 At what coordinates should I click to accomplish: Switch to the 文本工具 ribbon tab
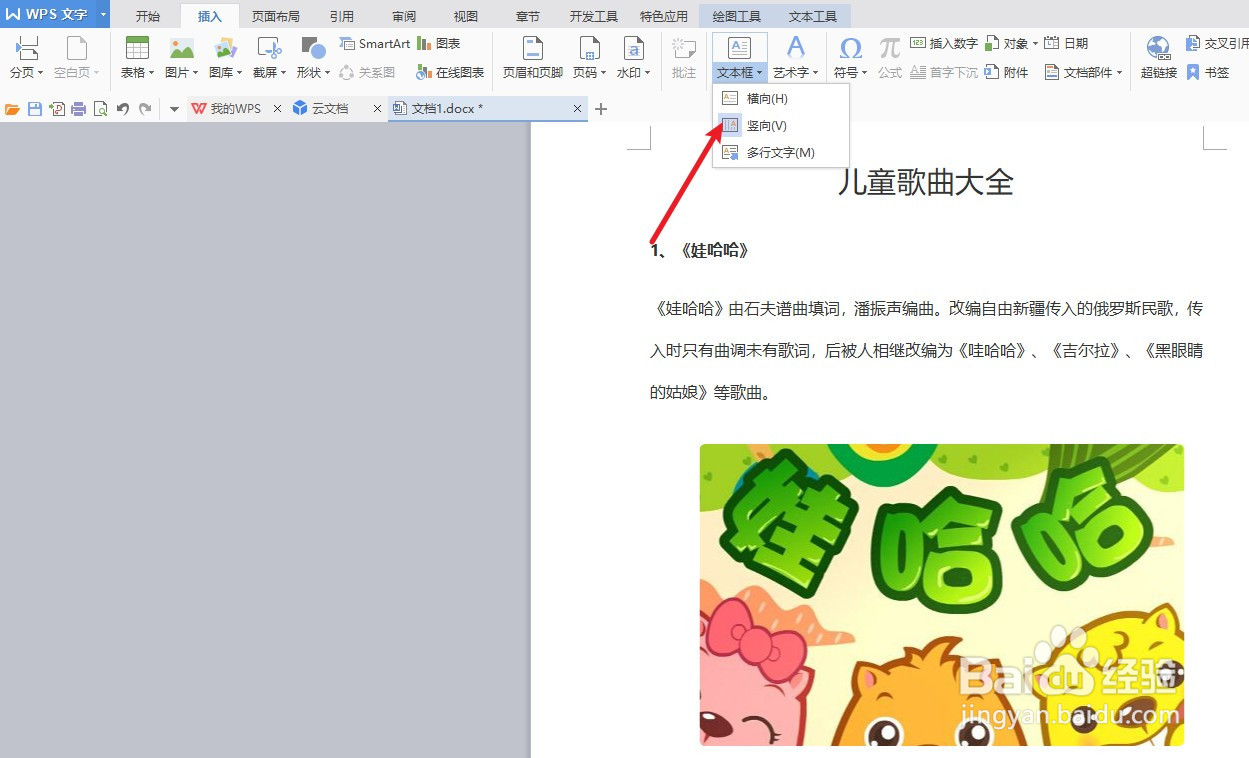tap(813, 17)
